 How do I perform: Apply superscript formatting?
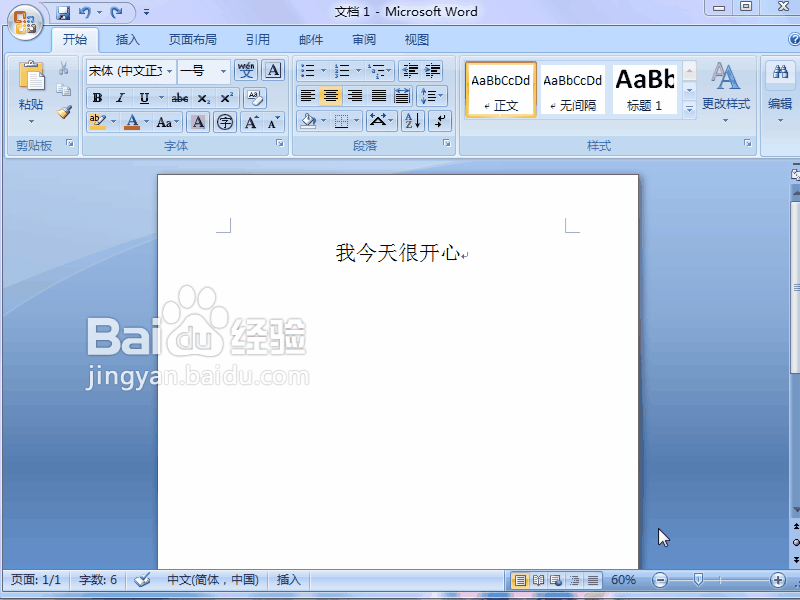226,98
